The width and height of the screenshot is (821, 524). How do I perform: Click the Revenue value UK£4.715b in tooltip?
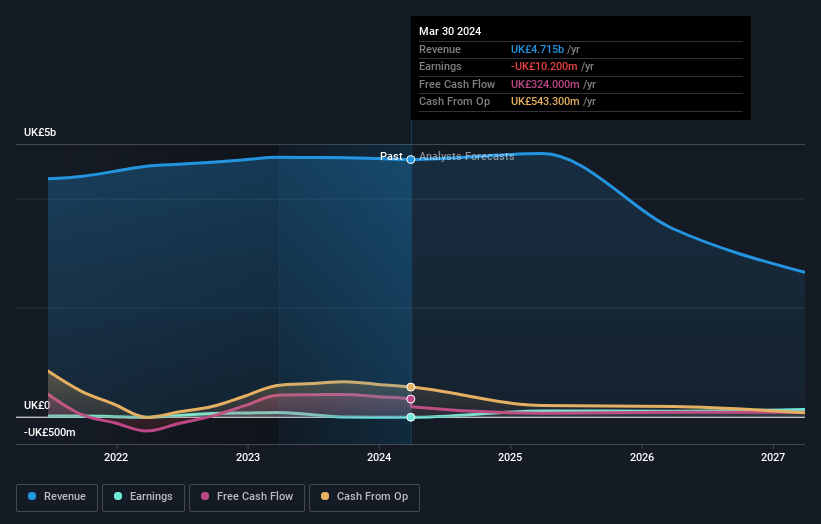click(537, 49)
